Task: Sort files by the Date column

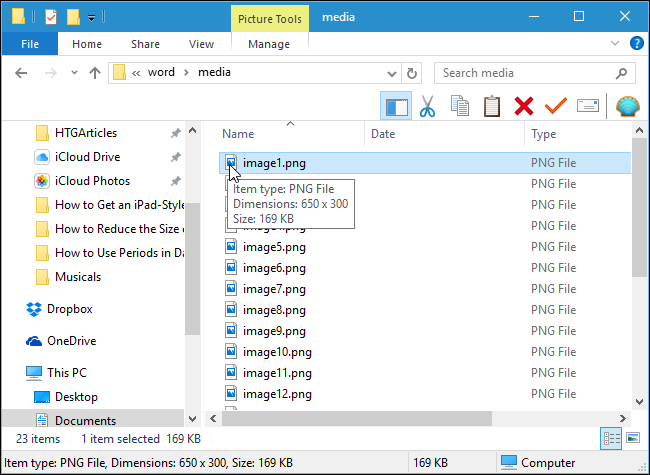Action: [444, 134]
